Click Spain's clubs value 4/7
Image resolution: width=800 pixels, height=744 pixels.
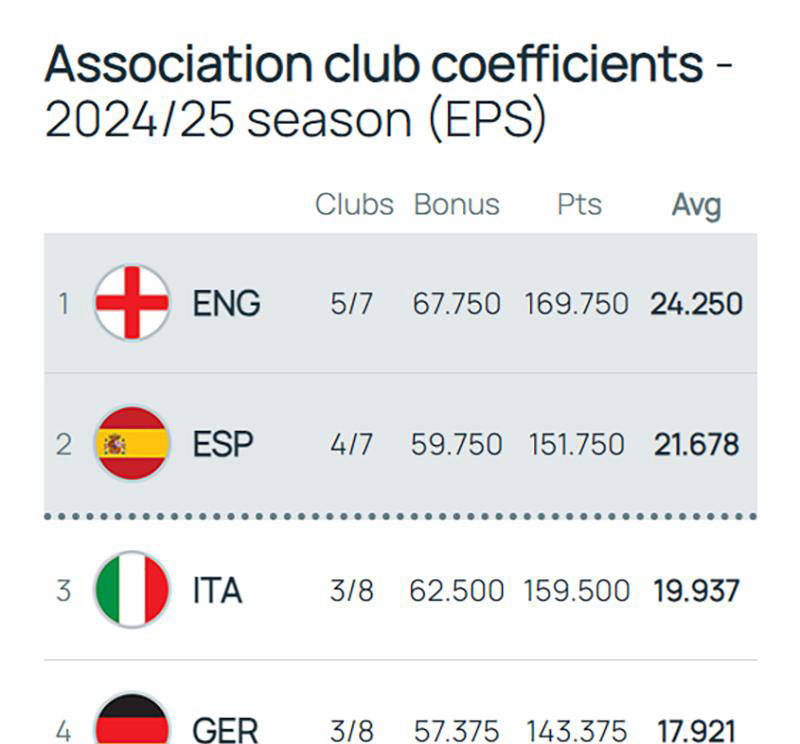[x=351, y=445]
